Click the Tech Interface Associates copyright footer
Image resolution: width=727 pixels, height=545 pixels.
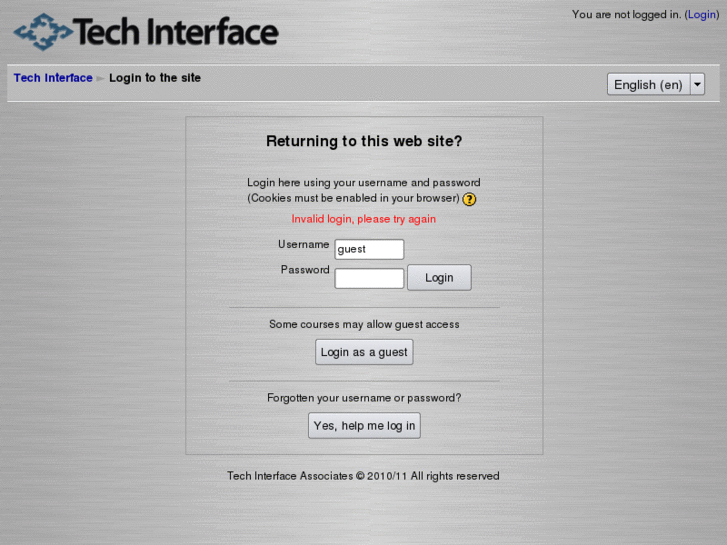363,476
